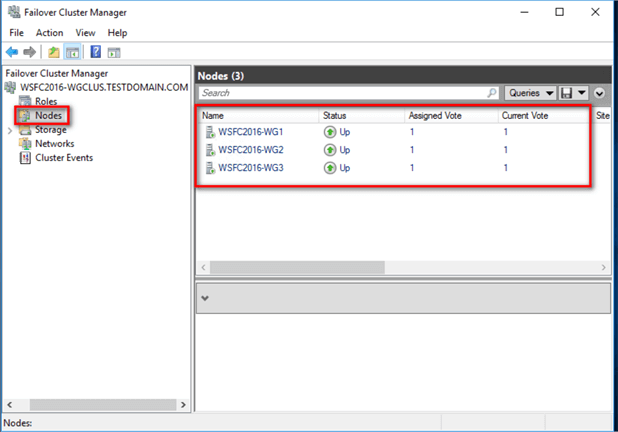Image resolution: width=618 pixels, height=432 pixels.
Task: Click the Assigned Vote value for WSFC2016-WG2
Action: 412,150
